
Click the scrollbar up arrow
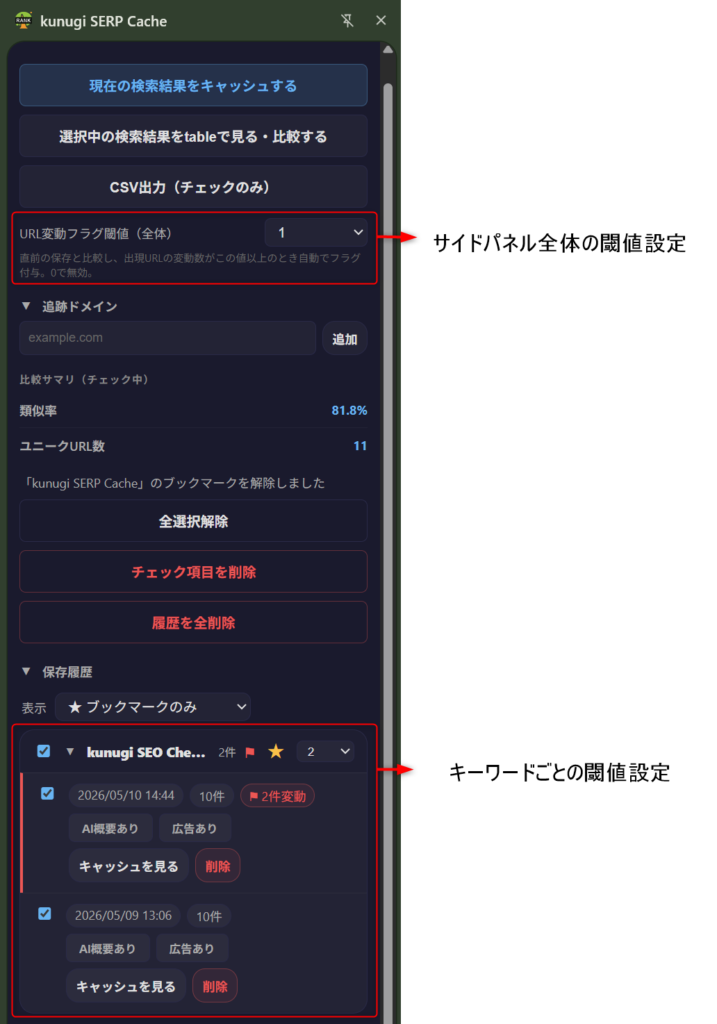[388, 50]
